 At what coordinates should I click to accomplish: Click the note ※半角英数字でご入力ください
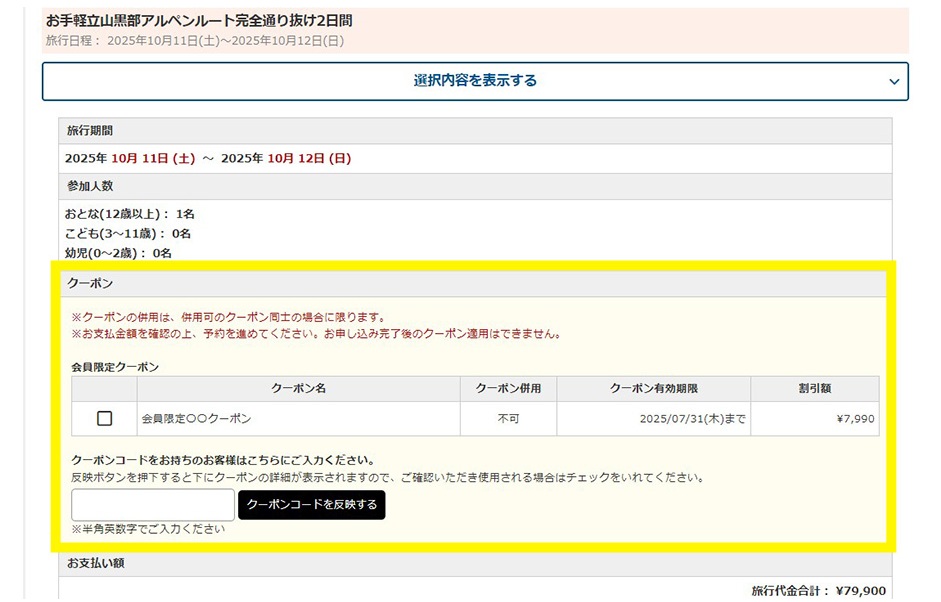pyautogui.click(x=148, y=529)
